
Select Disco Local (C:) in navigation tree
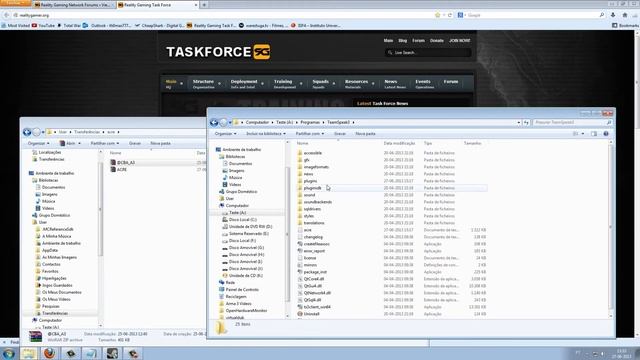[243, 220]
